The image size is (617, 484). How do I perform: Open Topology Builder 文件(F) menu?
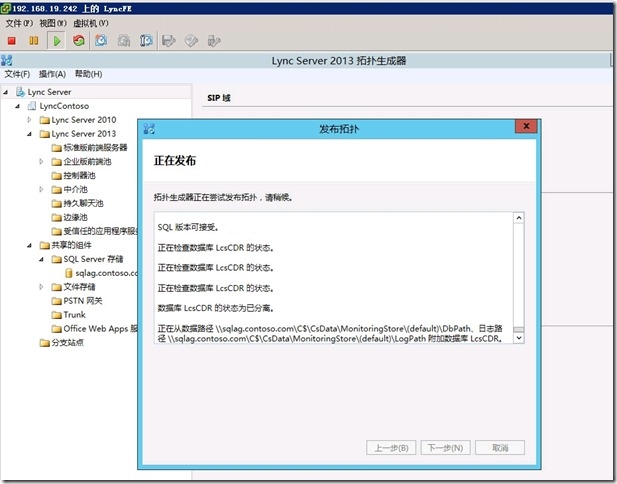17,74
